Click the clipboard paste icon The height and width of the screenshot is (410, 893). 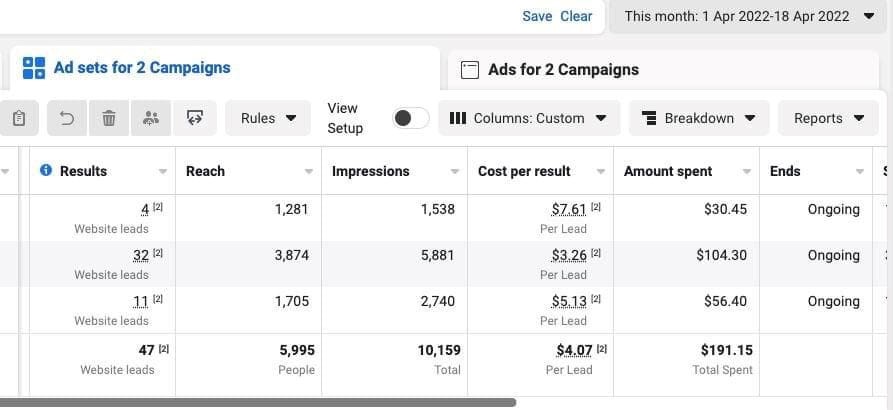tap(19, 118)
